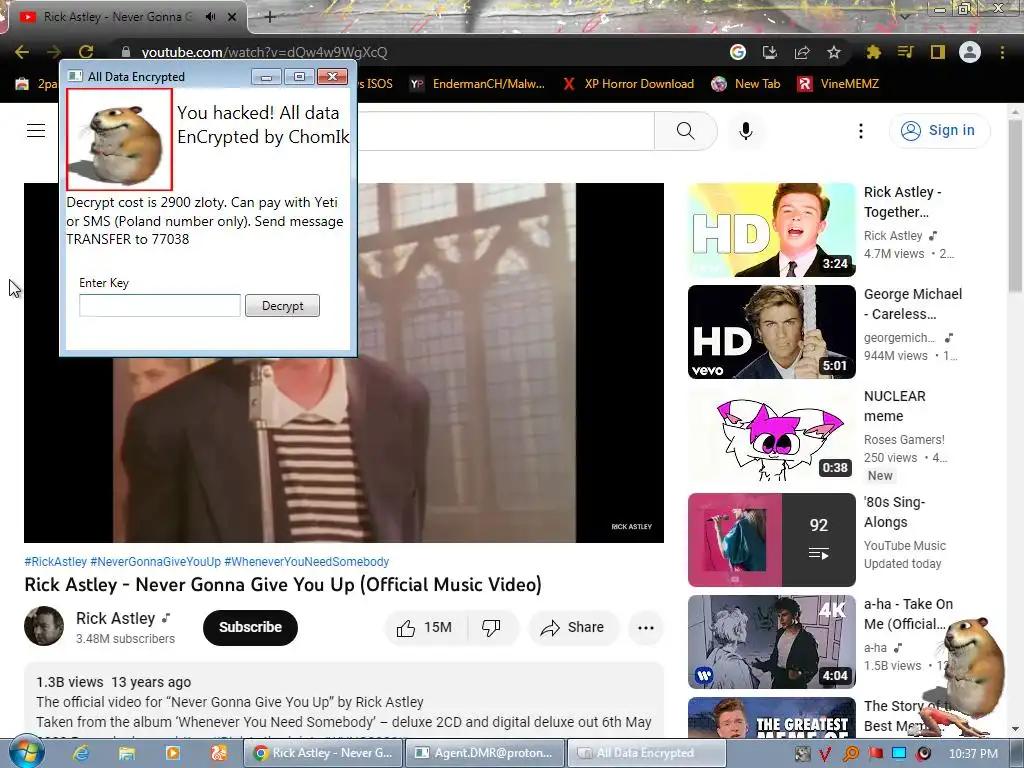Open the Rick Astley channel avatar

pyautogui.click(x=44, y=626)
